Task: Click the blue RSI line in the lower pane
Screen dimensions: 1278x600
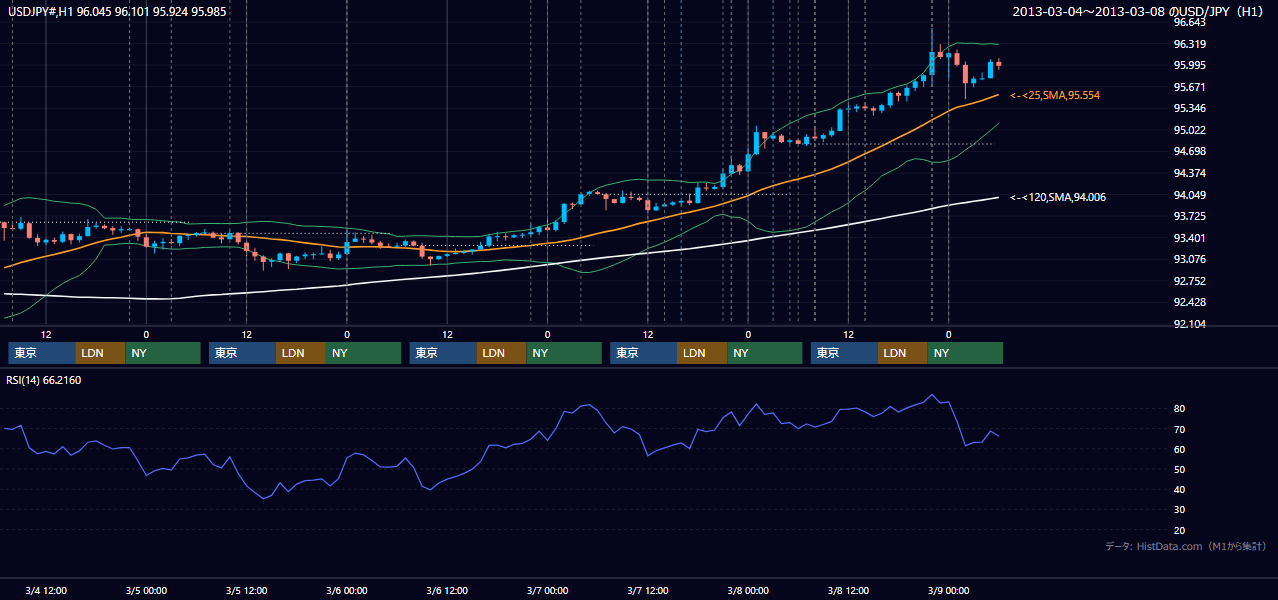Action: pyautogui.click(x=500, y=447)
